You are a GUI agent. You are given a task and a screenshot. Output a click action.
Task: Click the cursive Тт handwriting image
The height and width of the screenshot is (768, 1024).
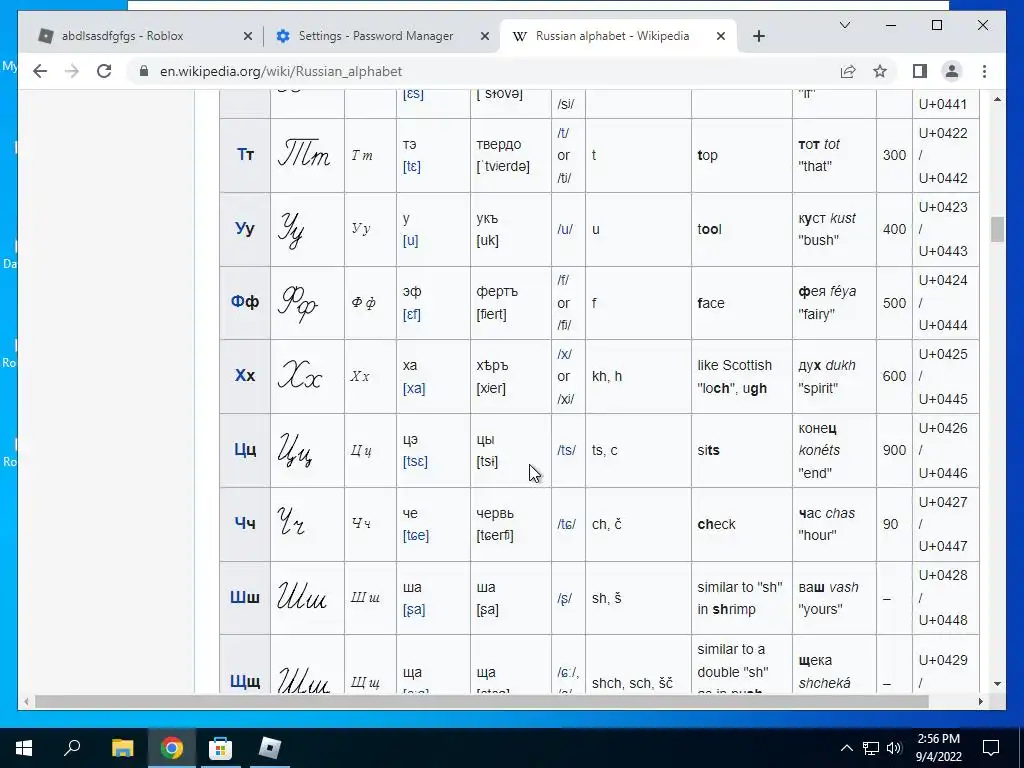coord(304,154)
